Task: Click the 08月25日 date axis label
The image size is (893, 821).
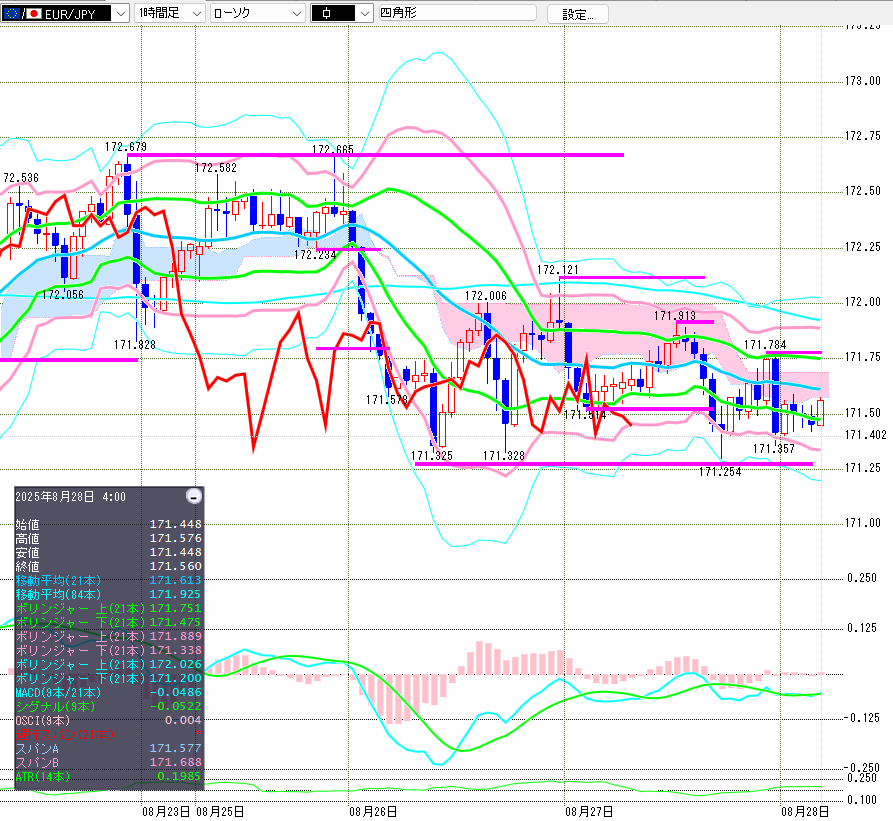Action: pyautogui.click(x=220, y=811)
